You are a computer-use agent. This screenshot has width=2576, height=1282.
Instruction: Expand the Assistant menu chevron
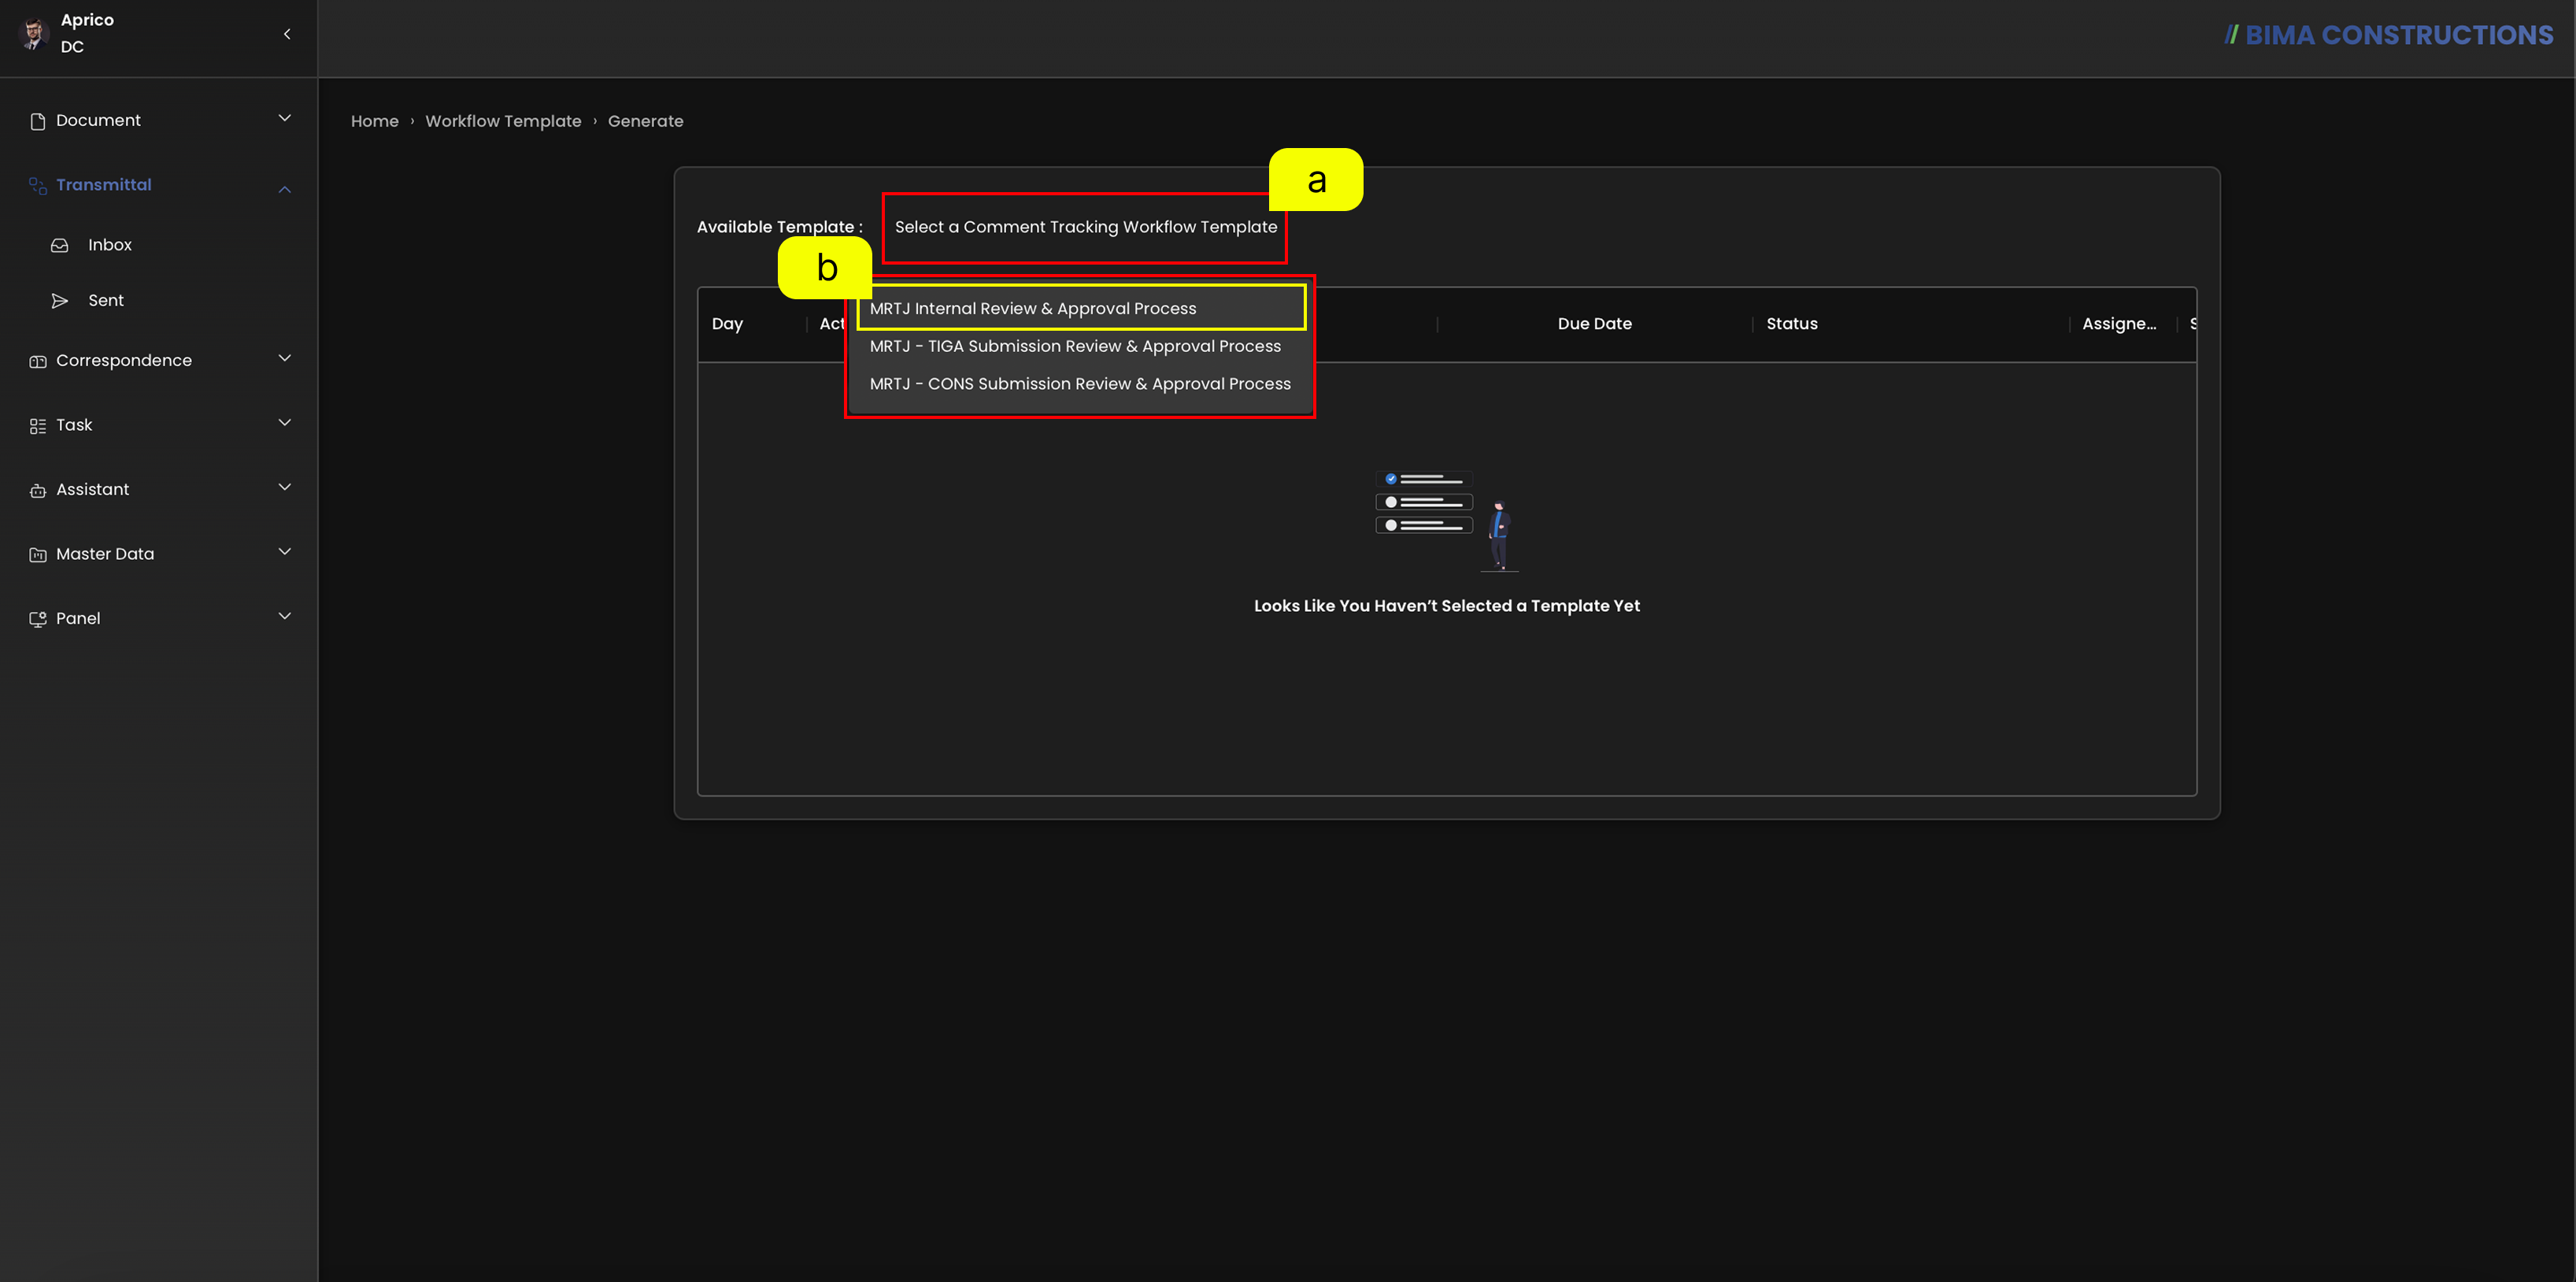[285, 487]
